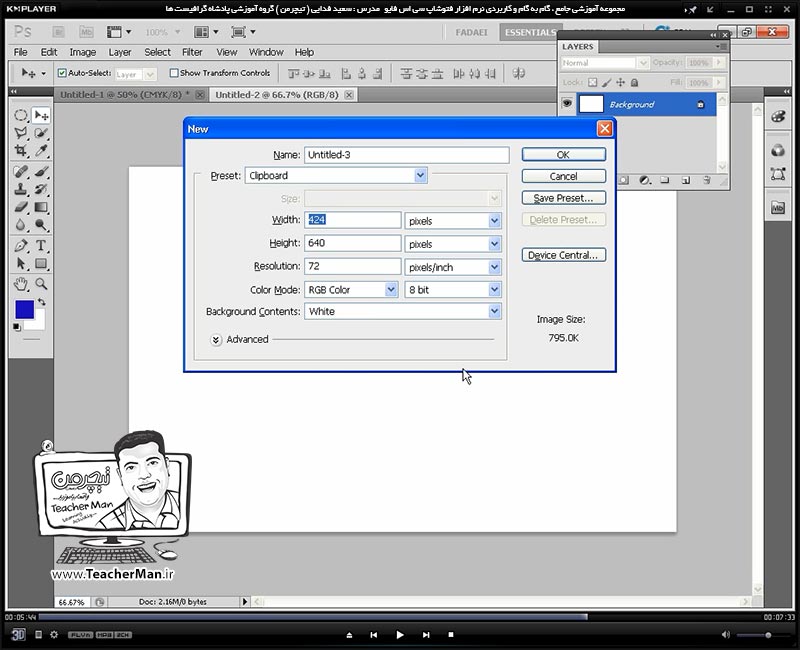Select the Polygonal Lasso tool

[20, 133]
